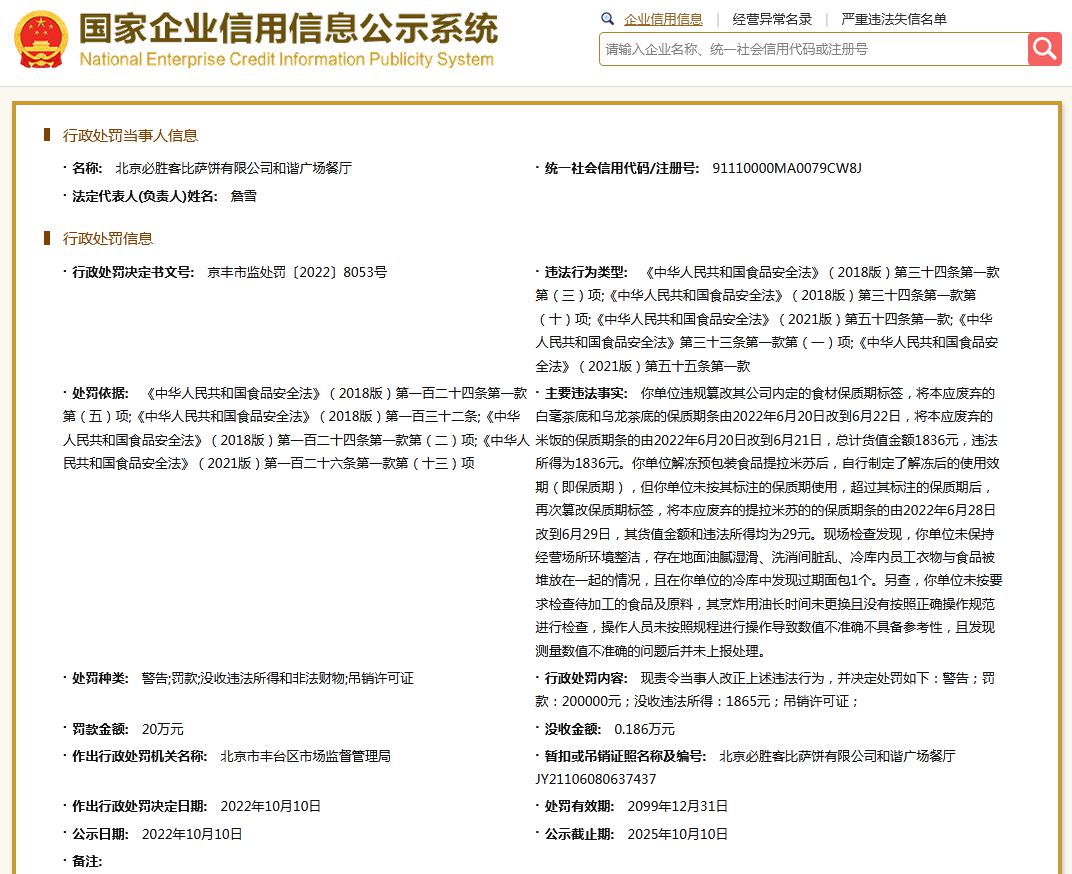This screenshot has width=1072, height=874.
Task: Select the company name 北京必胜客比萨饼有限公司和谐广场餐厅
Action: click(233, 168)
